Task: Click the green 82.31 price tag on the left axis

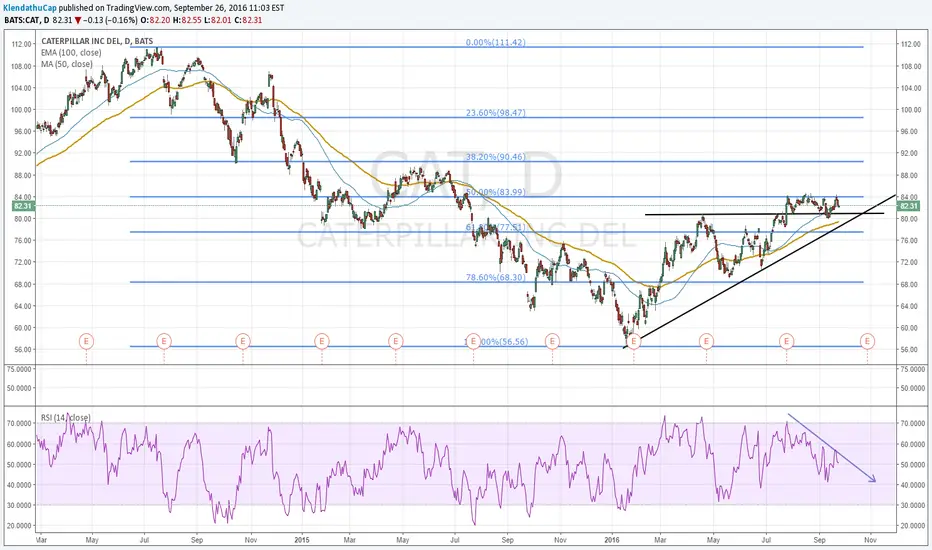Action: 24,206
